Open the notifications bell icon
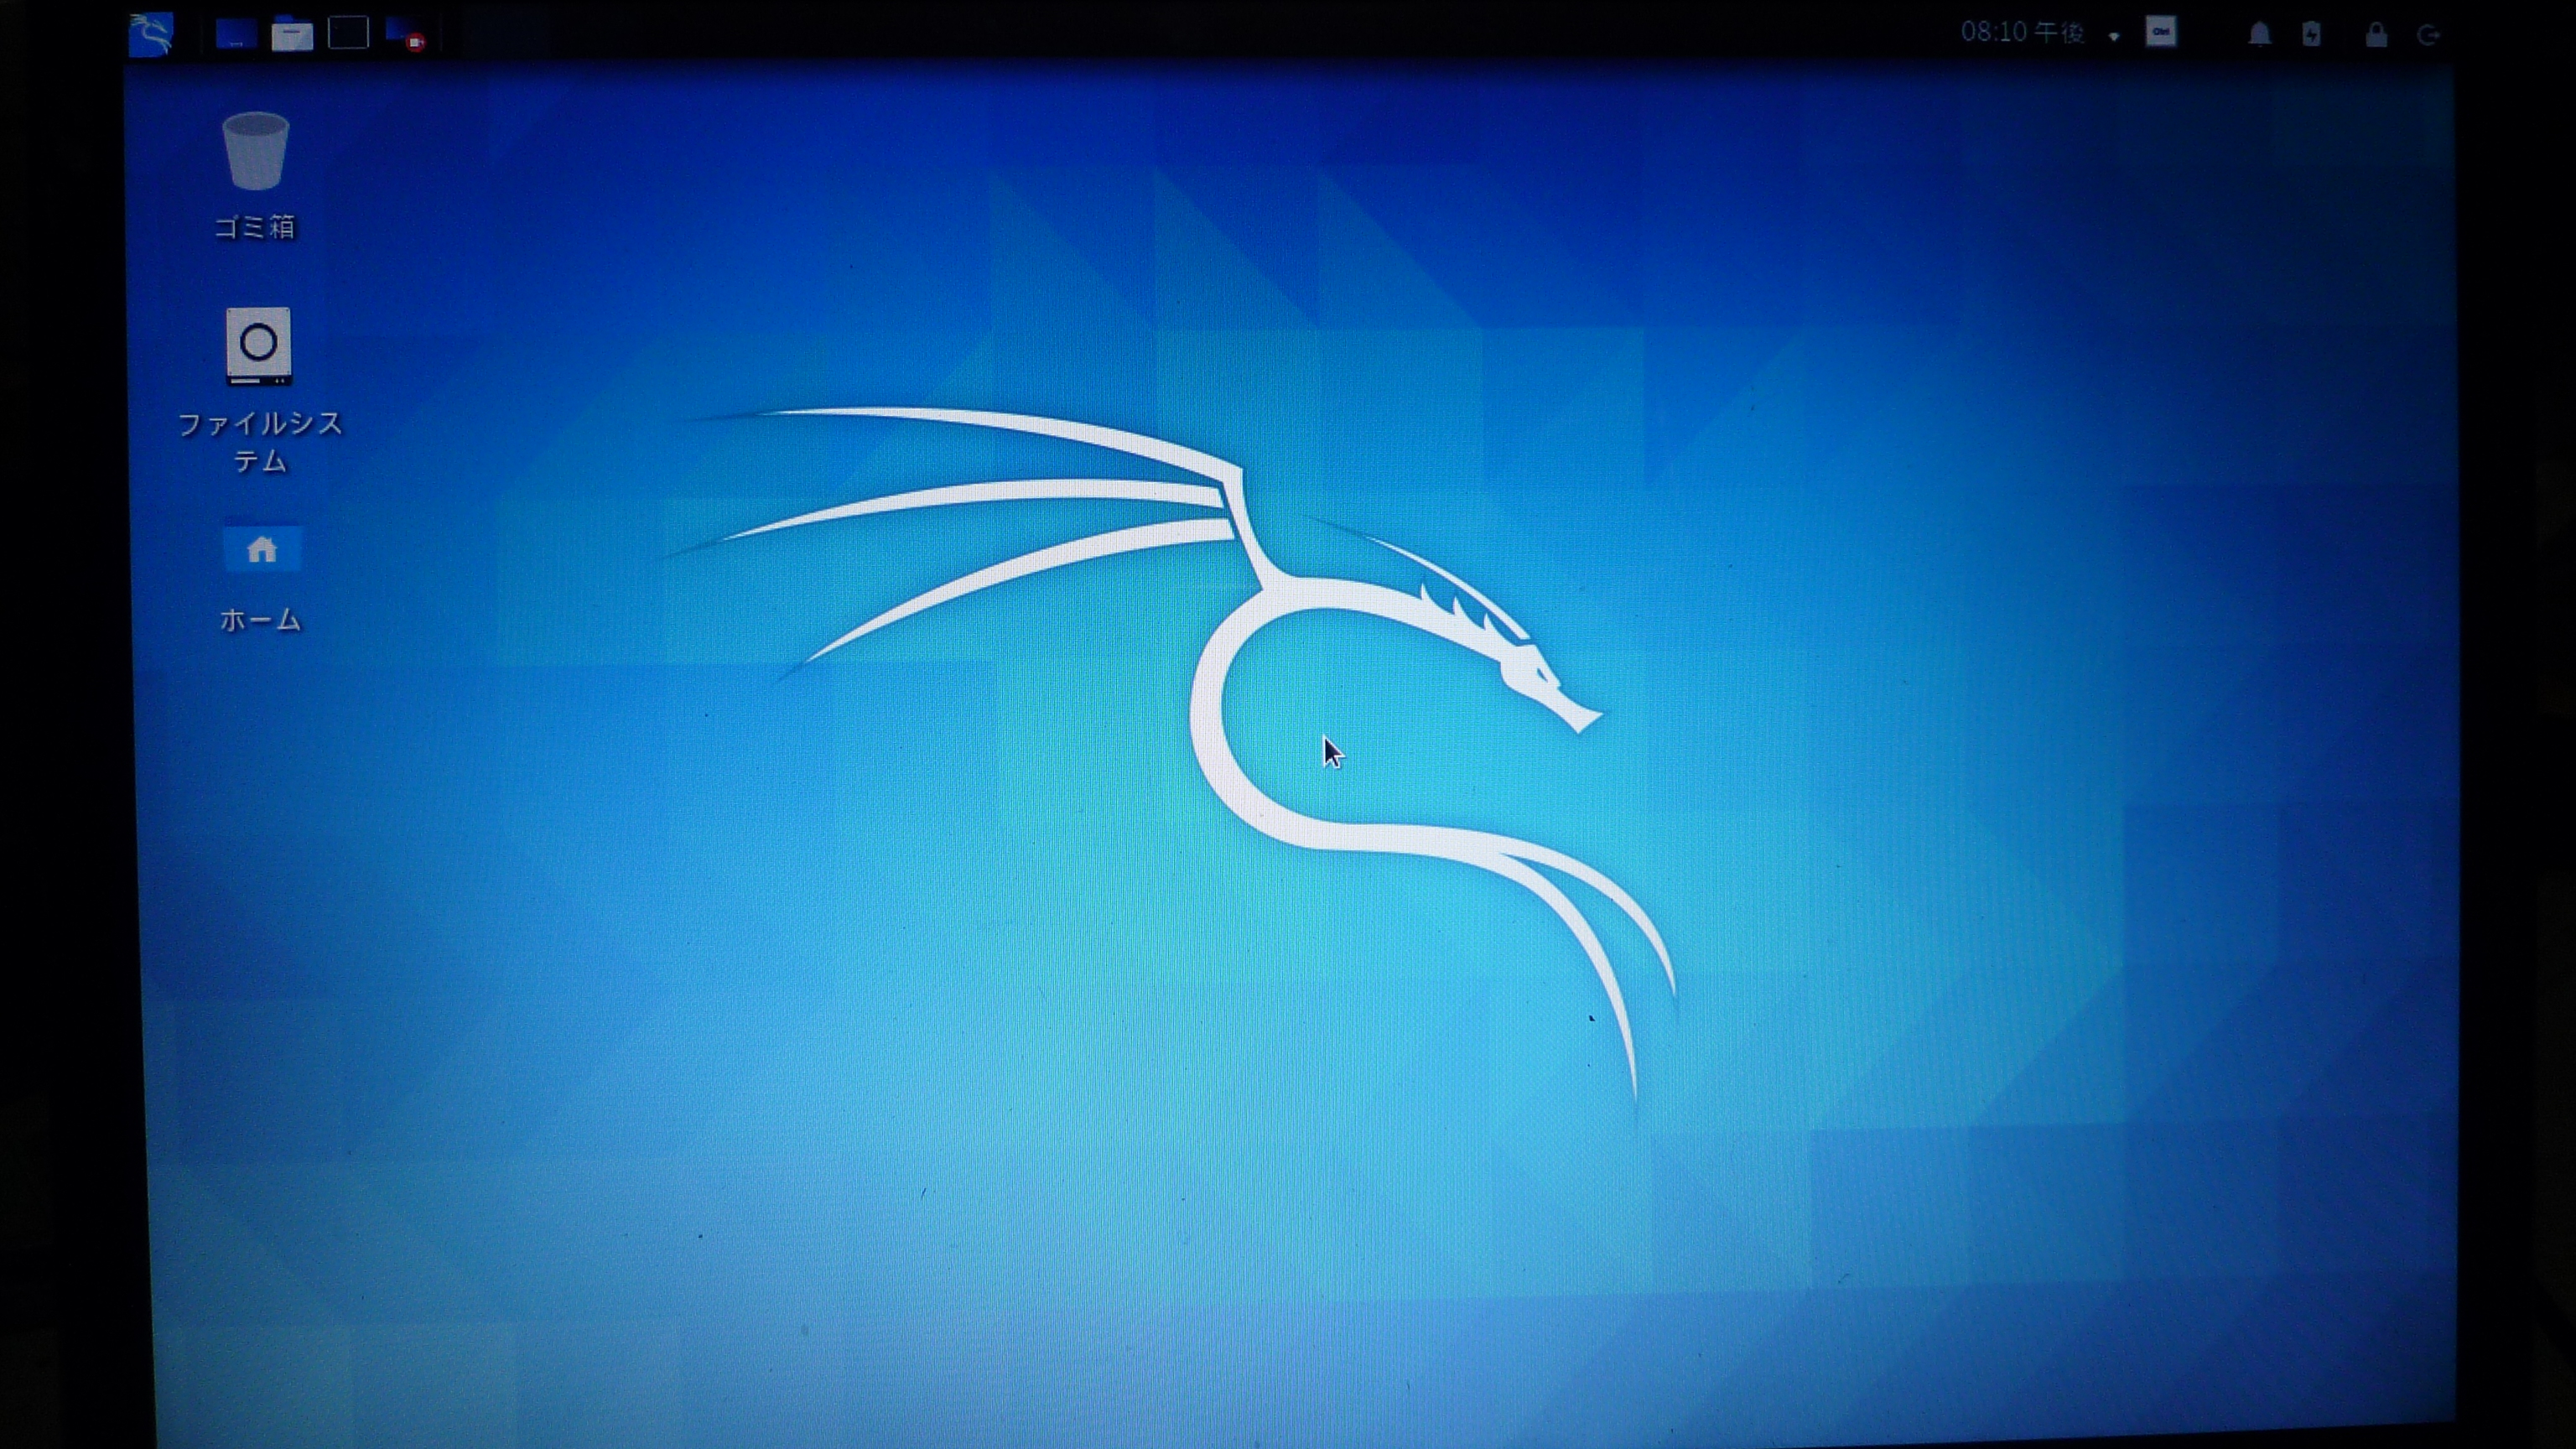The image size is (2576, 1449). pos(2259,36)
